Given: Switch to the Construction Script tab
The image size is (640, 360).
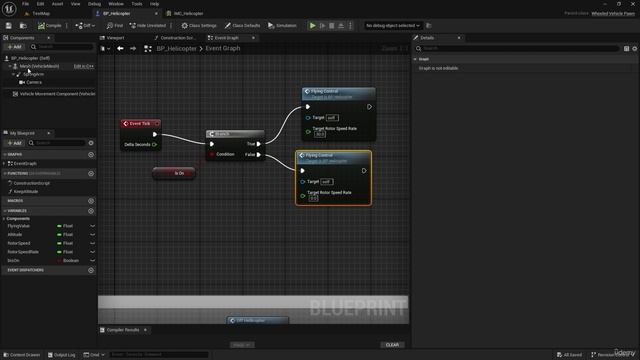Looking at the screenshot, I should (178, 38).
